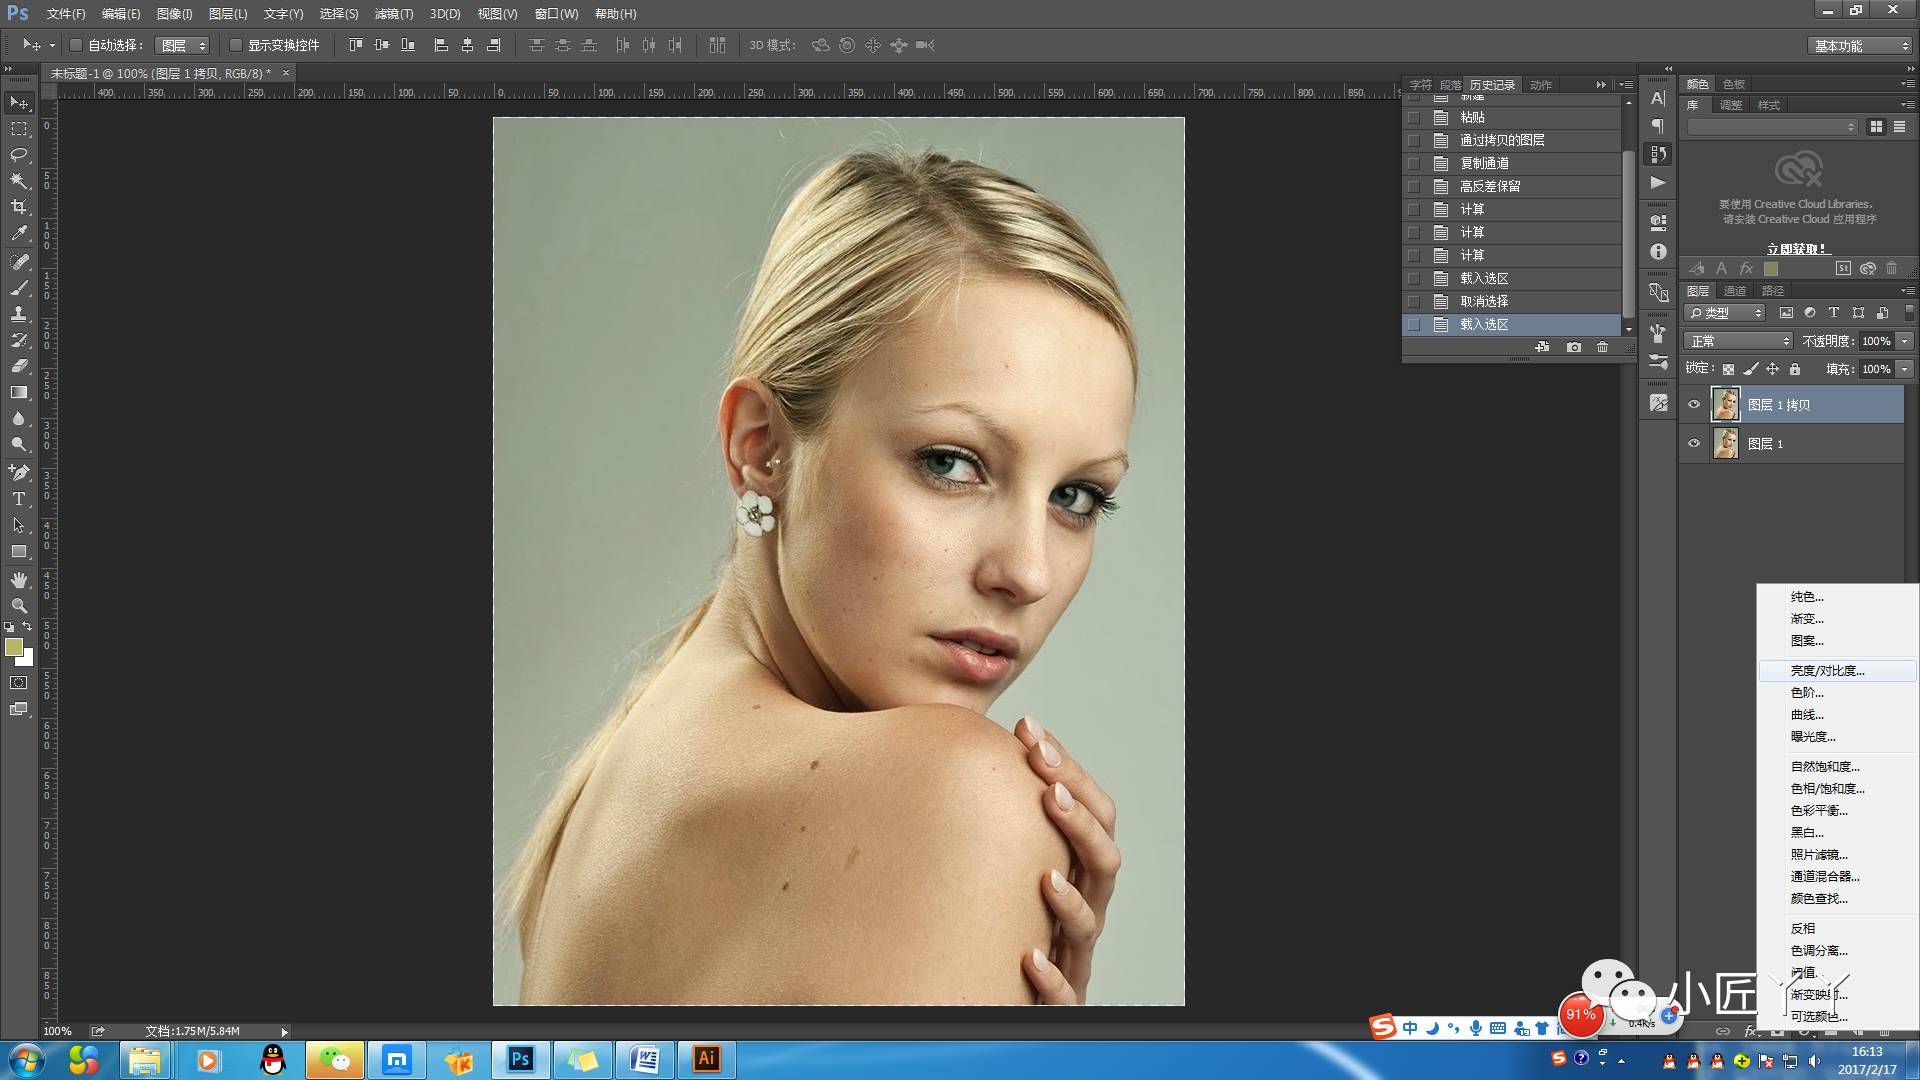1920x1080 pixels.
Task: Select the Hand tool
Action: tap(19, 580)
